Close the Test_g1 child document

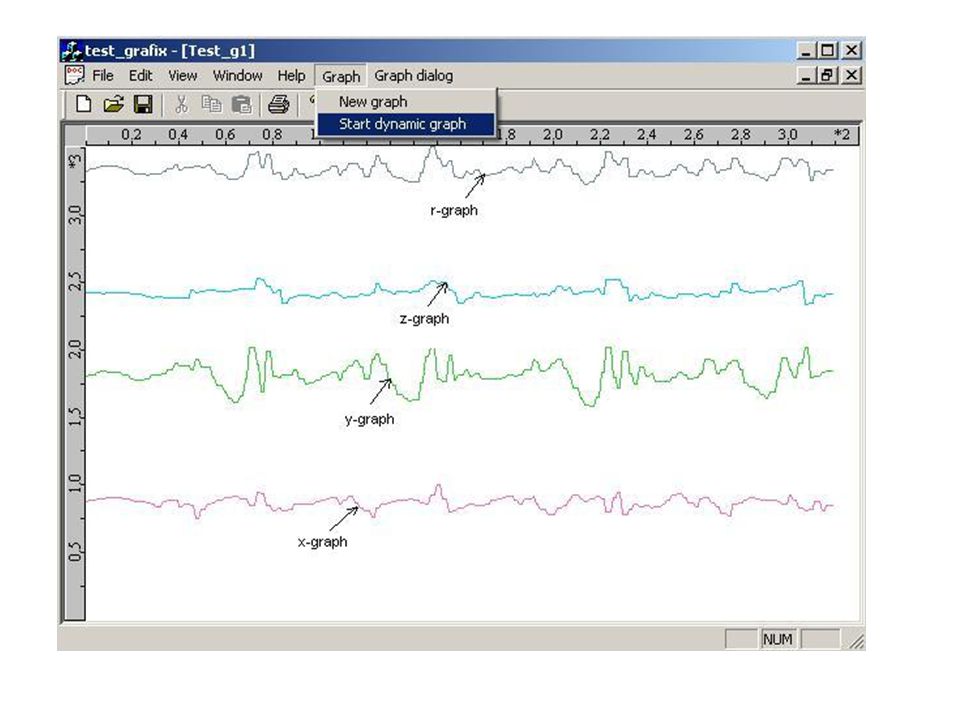851,75
